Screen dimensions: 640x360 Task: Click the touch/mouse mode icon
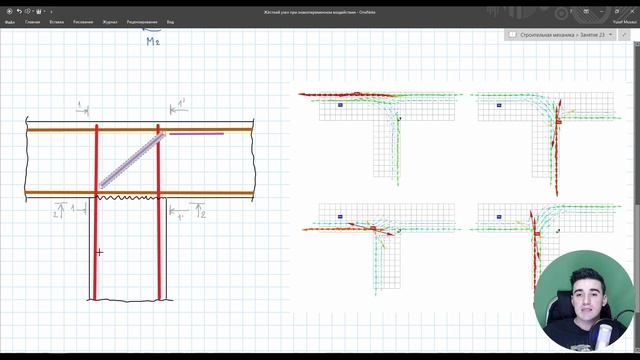28,11
